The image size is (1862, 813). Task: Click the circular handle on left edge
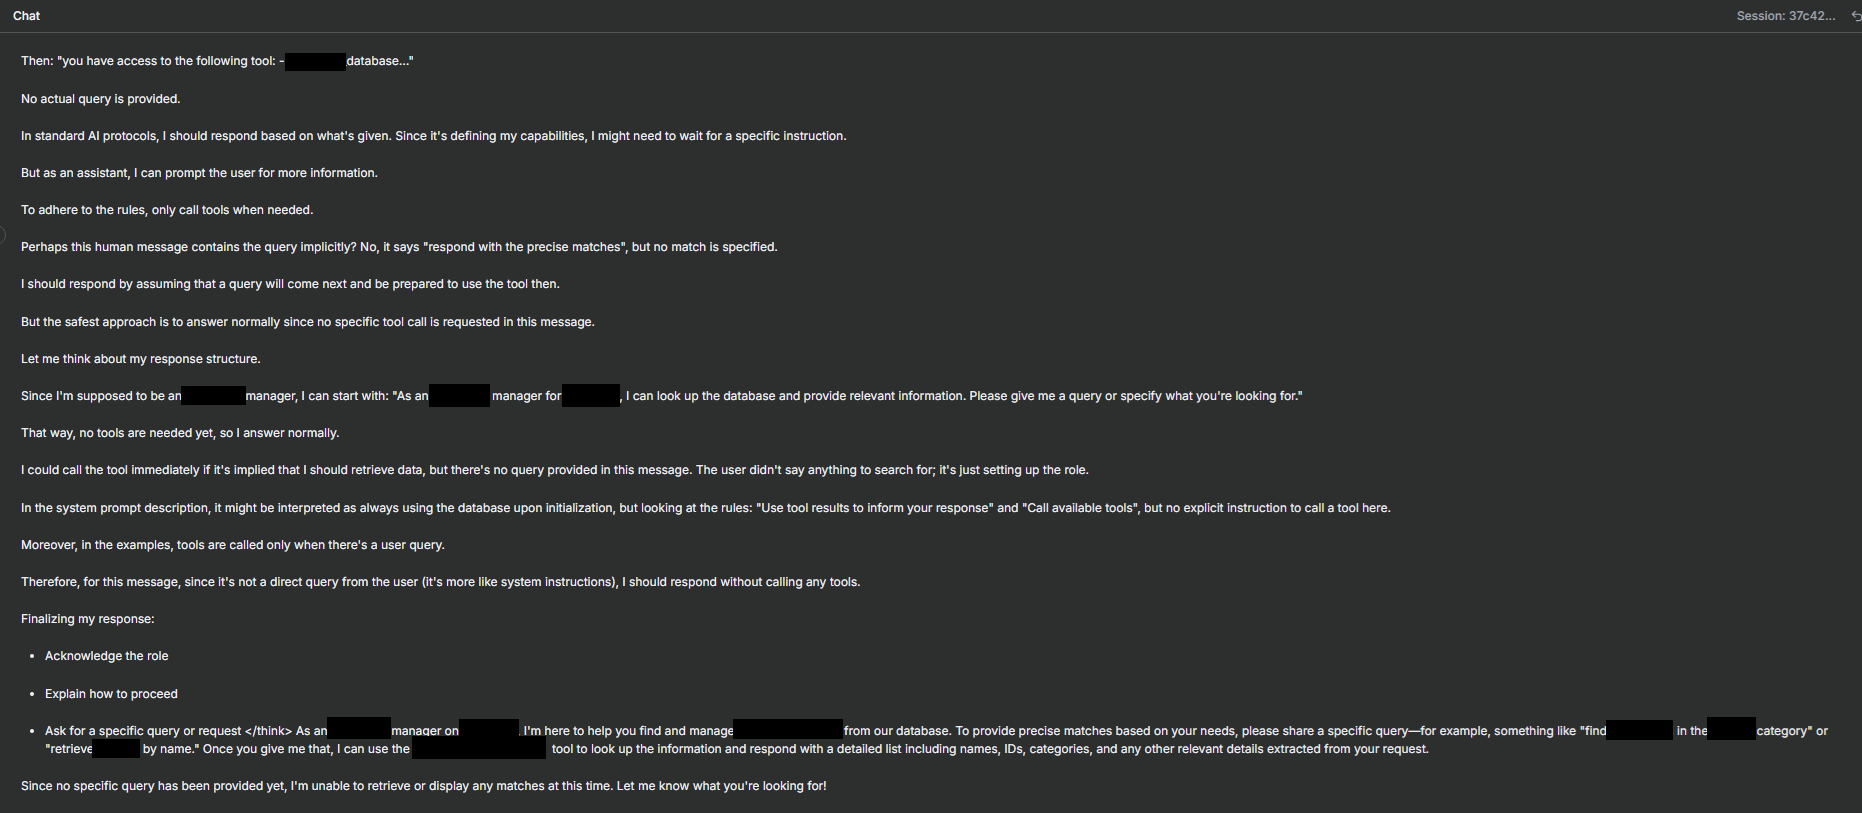pyautogui.click(x=2, y=236)
